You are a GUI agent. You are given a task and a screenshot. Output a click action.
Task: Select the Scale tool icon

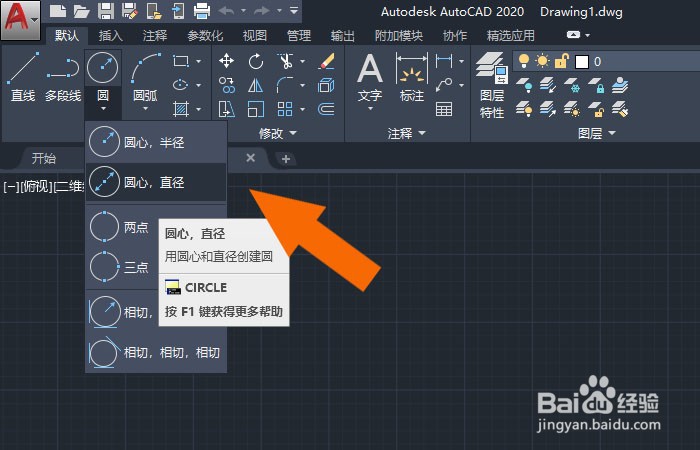click(x=255, y=109)
